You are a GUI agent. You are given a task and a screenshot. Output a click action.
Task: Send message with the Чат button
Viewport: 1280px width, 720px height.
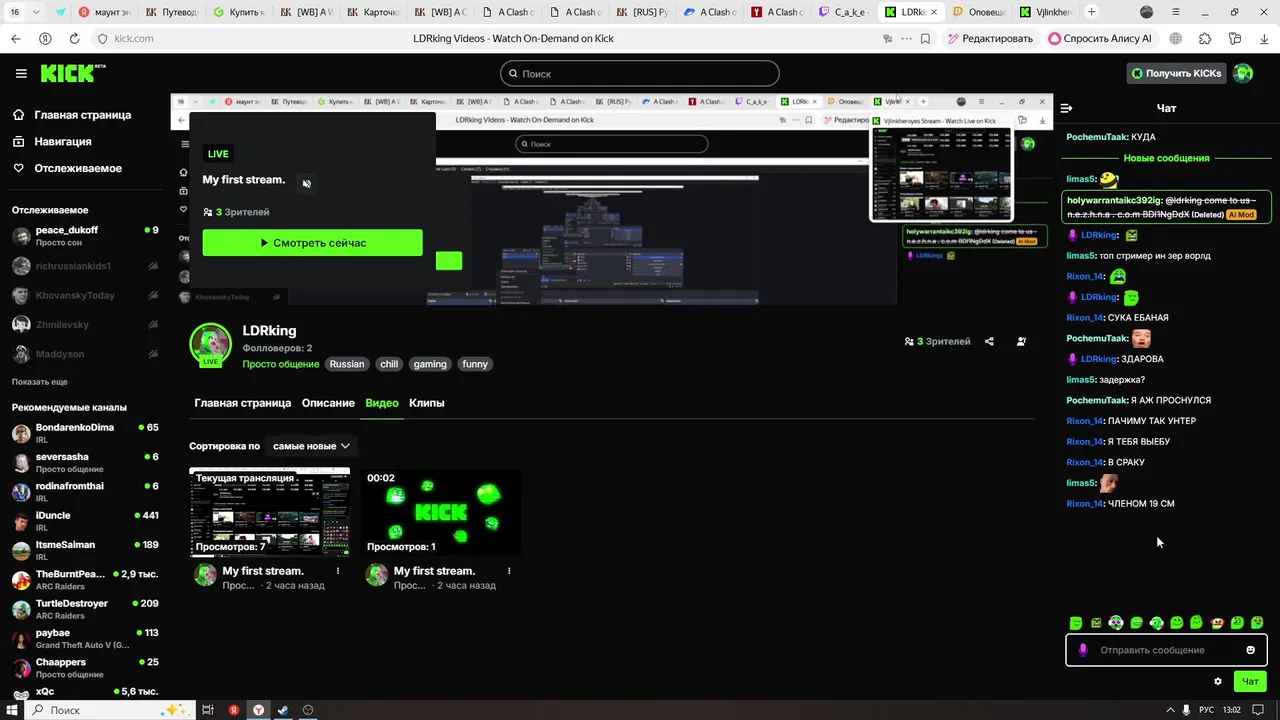click(x=1250, y=681)
